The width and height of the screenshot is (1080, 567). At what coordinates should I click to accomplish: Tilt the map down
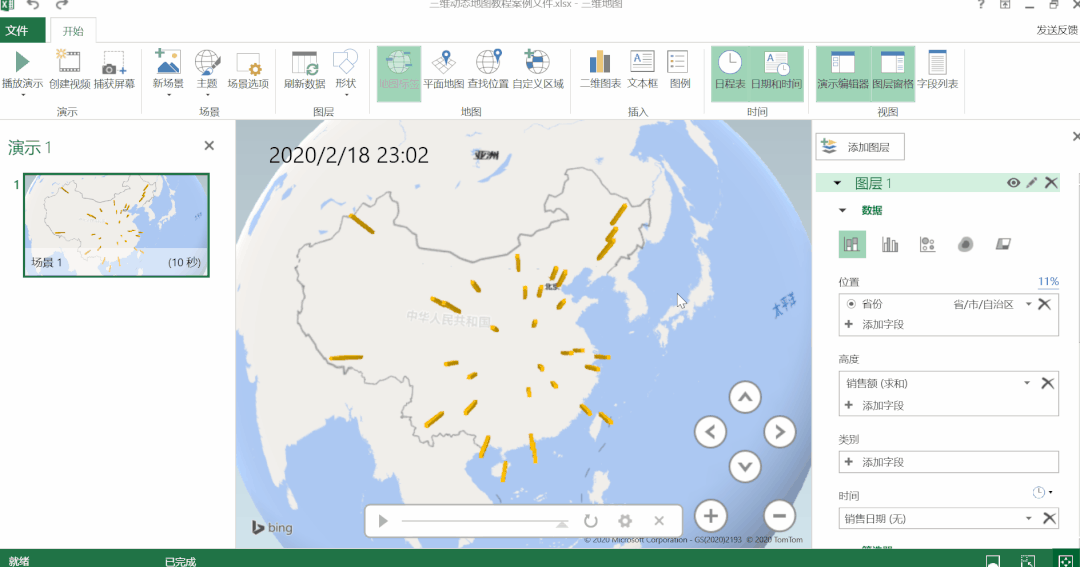click(745, 466)
